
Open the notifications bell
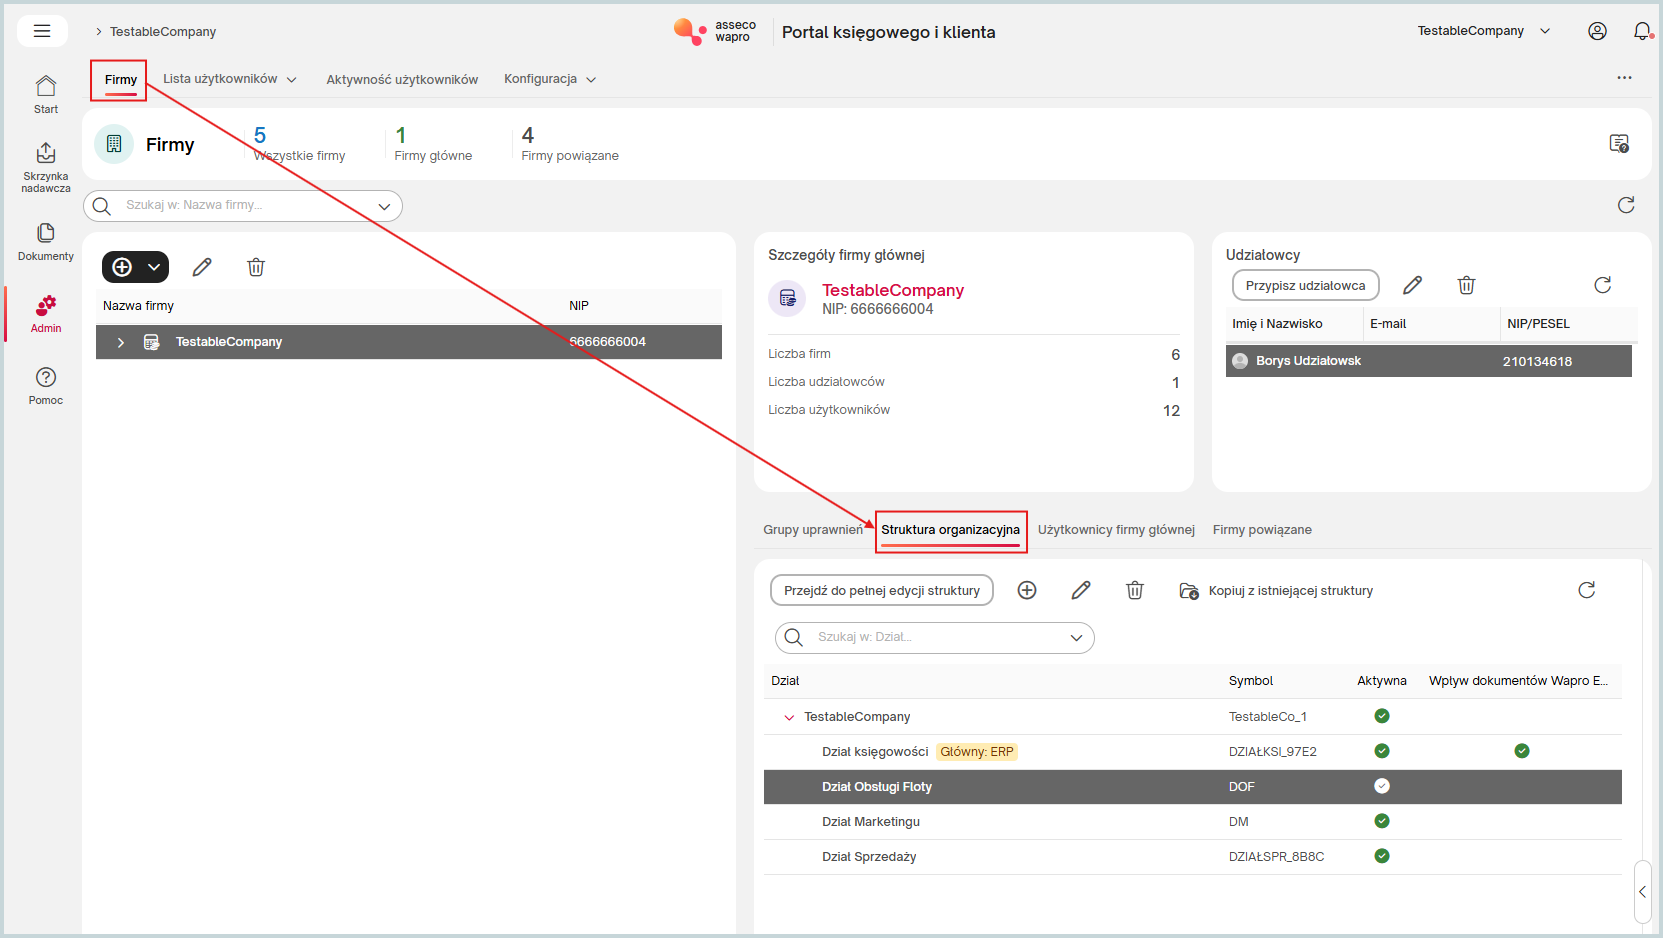pos(1642,31)
